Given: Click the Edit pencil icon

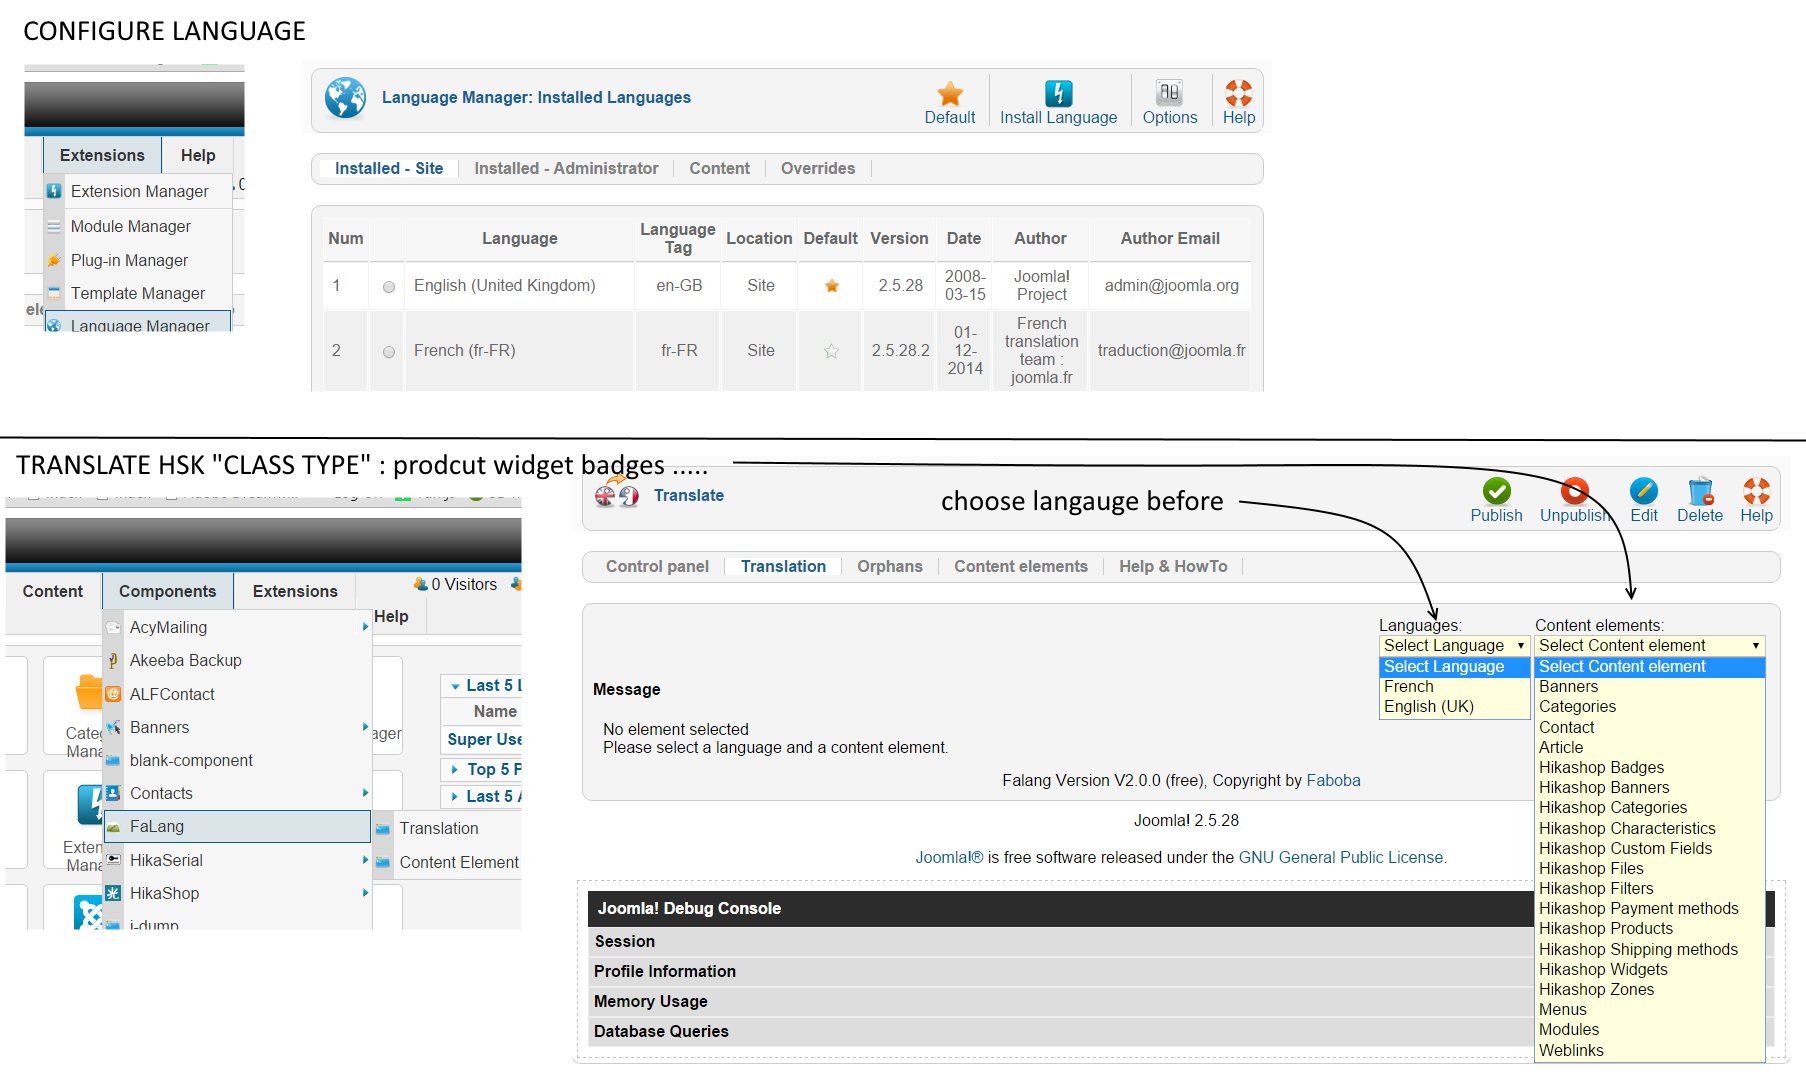Looking at the screenshot, I should [1643, 491].
